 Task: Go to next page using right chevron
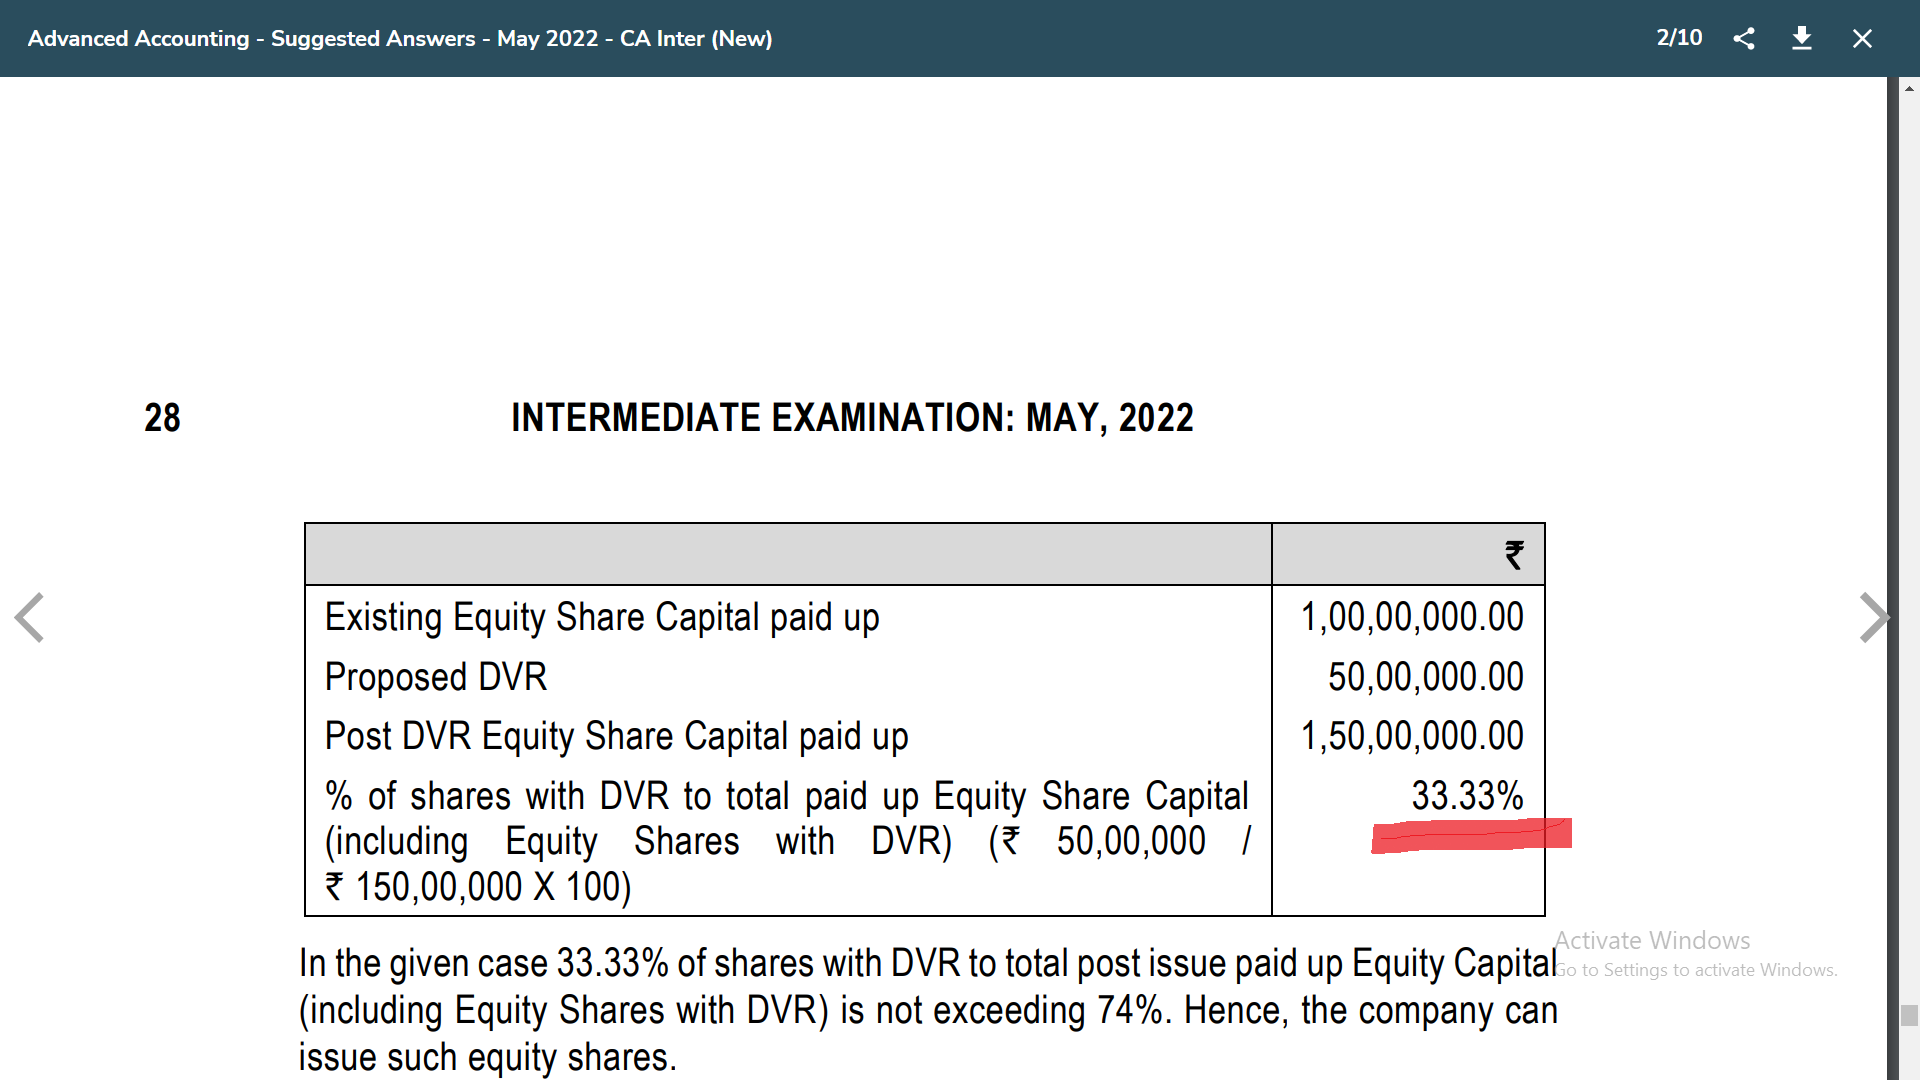pyautogui.click(x=1873, y=617)
